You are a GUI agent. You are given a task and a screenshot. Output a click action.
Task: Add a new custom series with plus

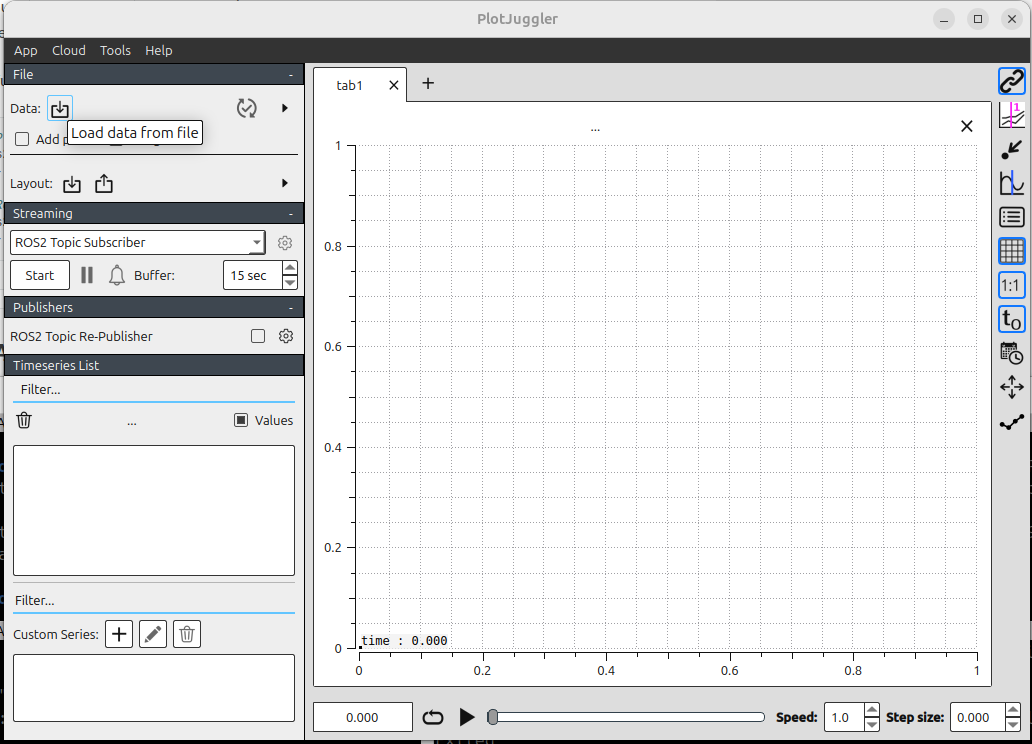pos(119,634)
